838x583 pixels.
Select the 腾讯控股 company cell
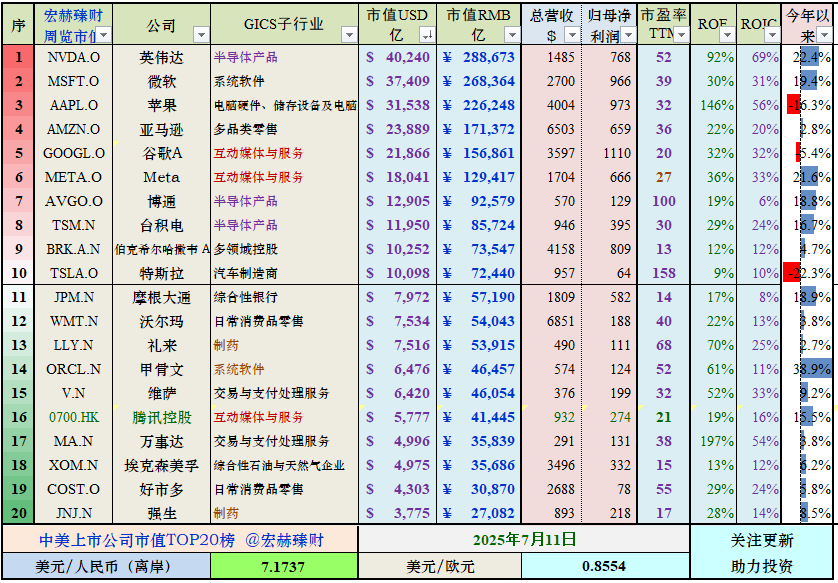(161, 417)
